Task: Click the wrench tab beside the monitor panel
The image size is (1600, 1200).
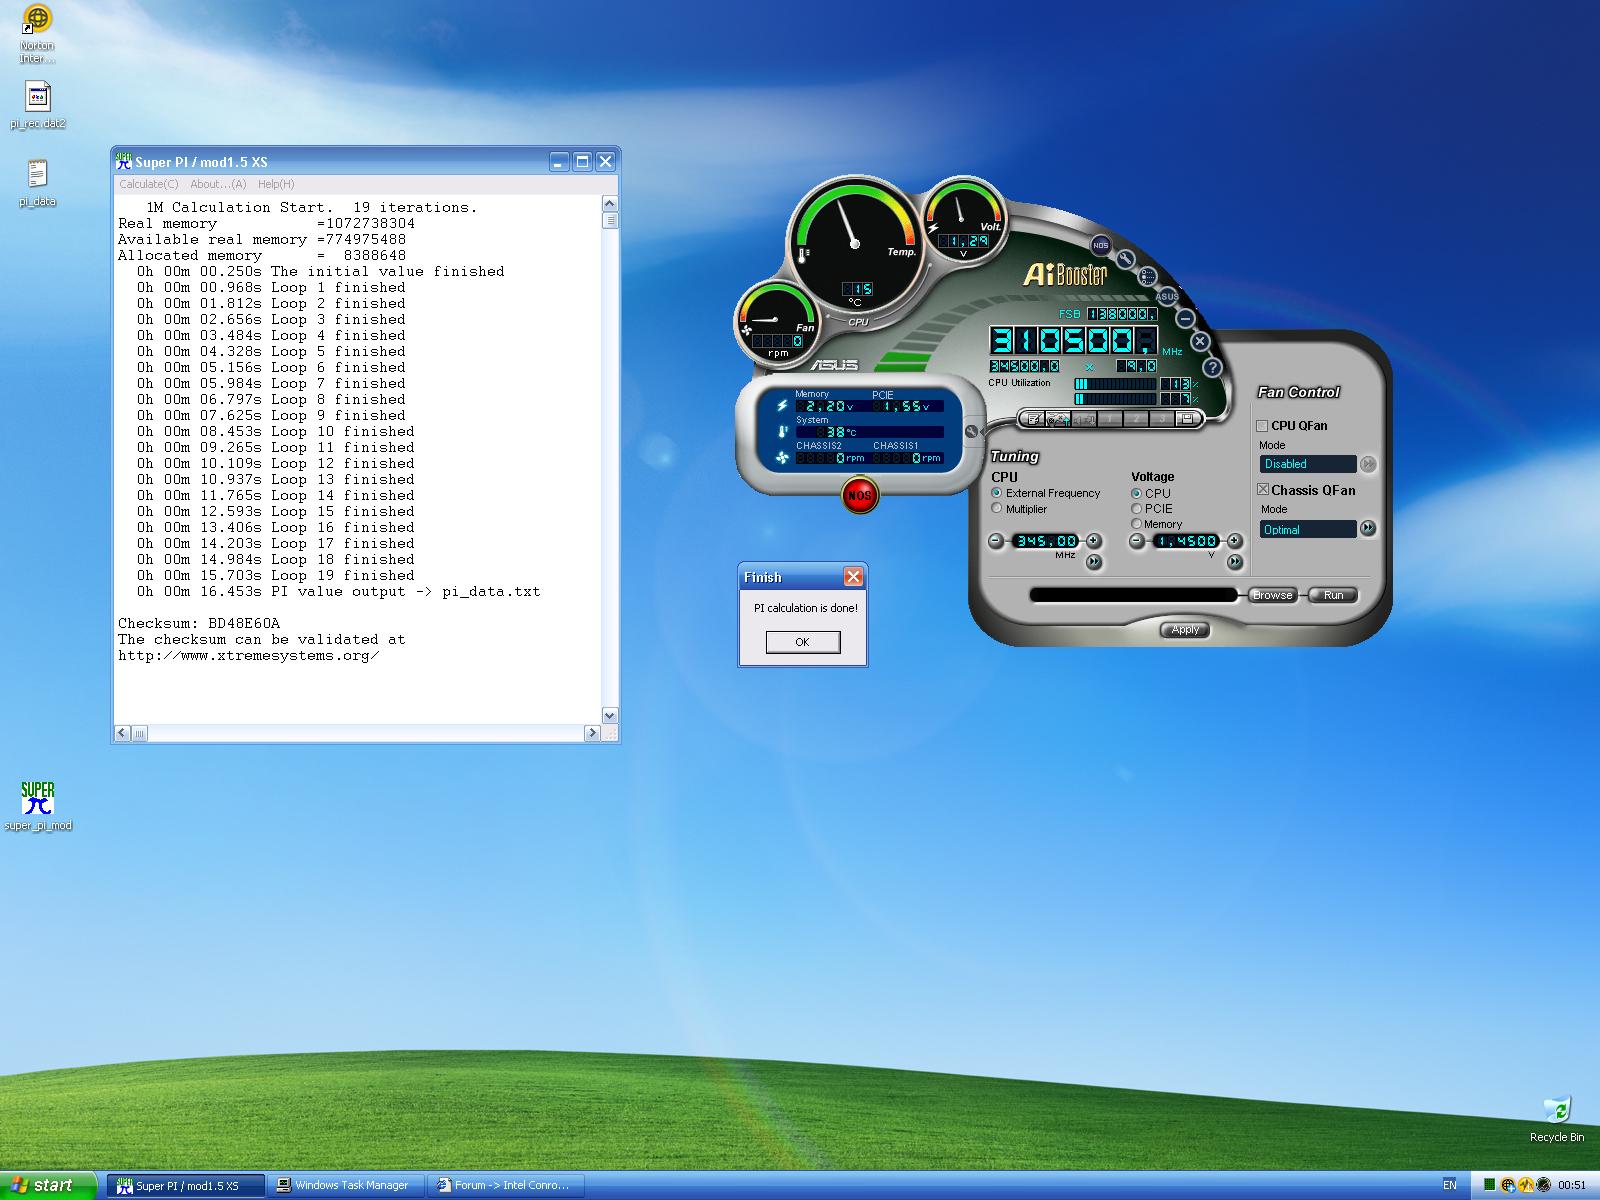Action: (970, 432)
